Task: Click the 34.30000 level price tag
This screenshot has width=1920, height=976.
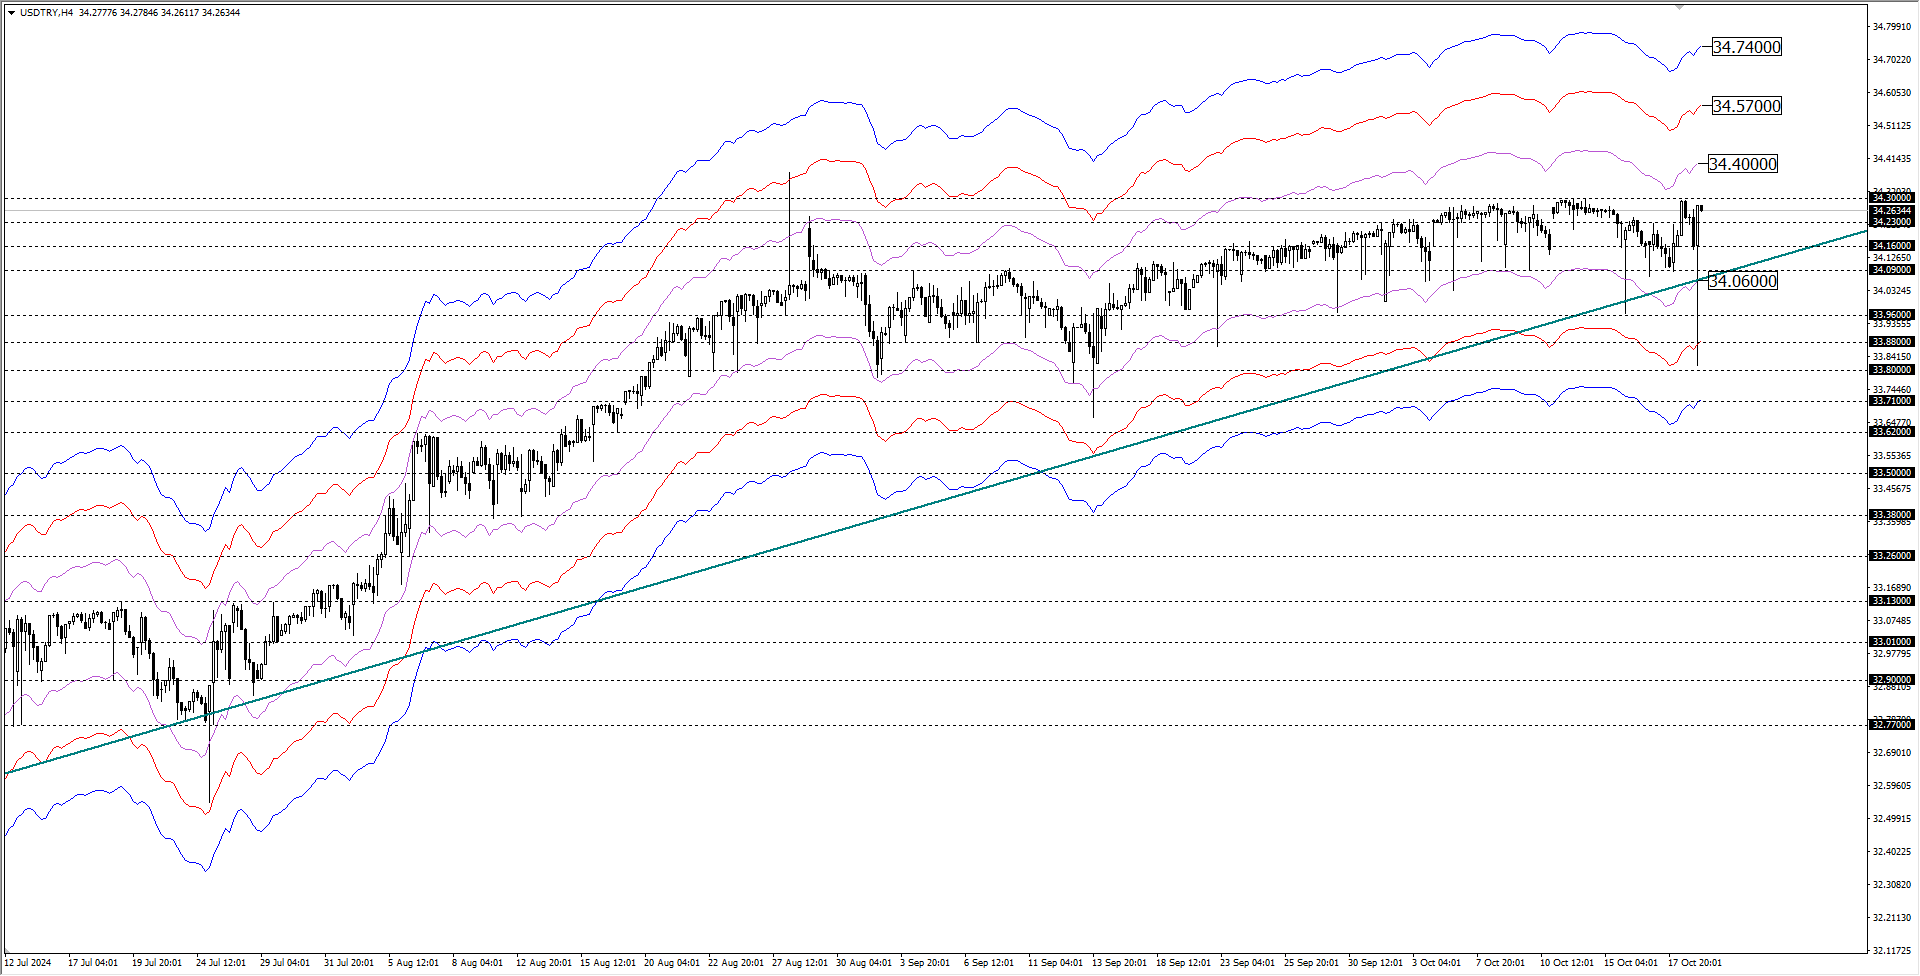Action: click(x=1892, y=198)
